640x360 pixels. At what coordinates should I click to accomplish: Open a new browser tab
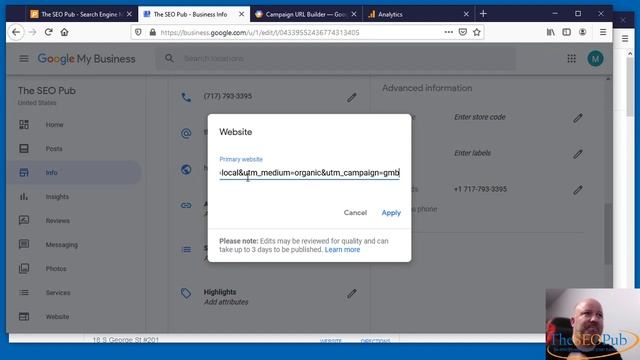(x=483, y=14)
